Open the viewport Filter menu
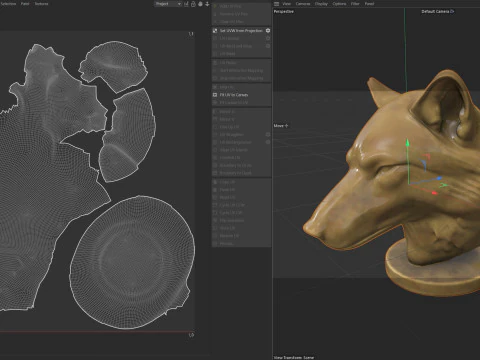 pos(355,4)
